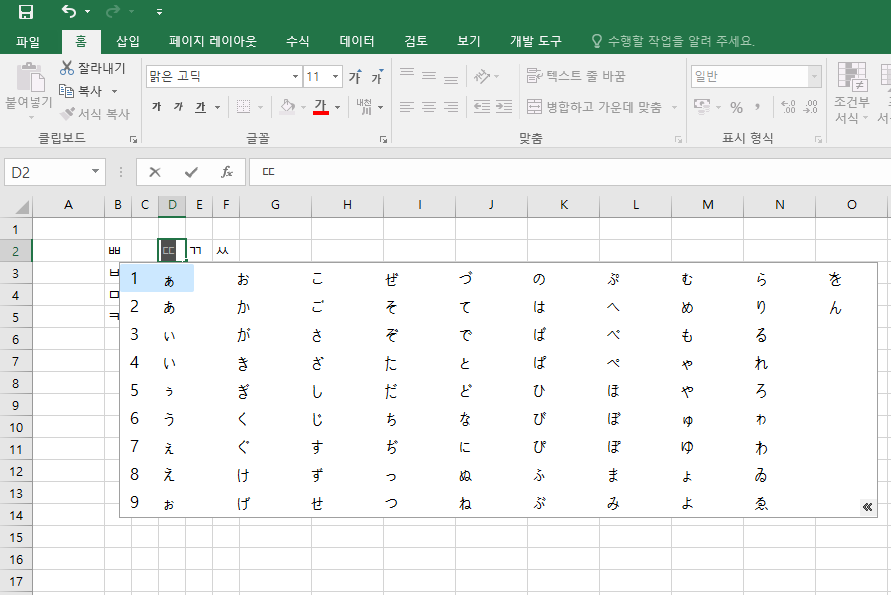The width and height of the screenshot is (891, 595).
Task: Click the percent style icon
Action: 736,107
